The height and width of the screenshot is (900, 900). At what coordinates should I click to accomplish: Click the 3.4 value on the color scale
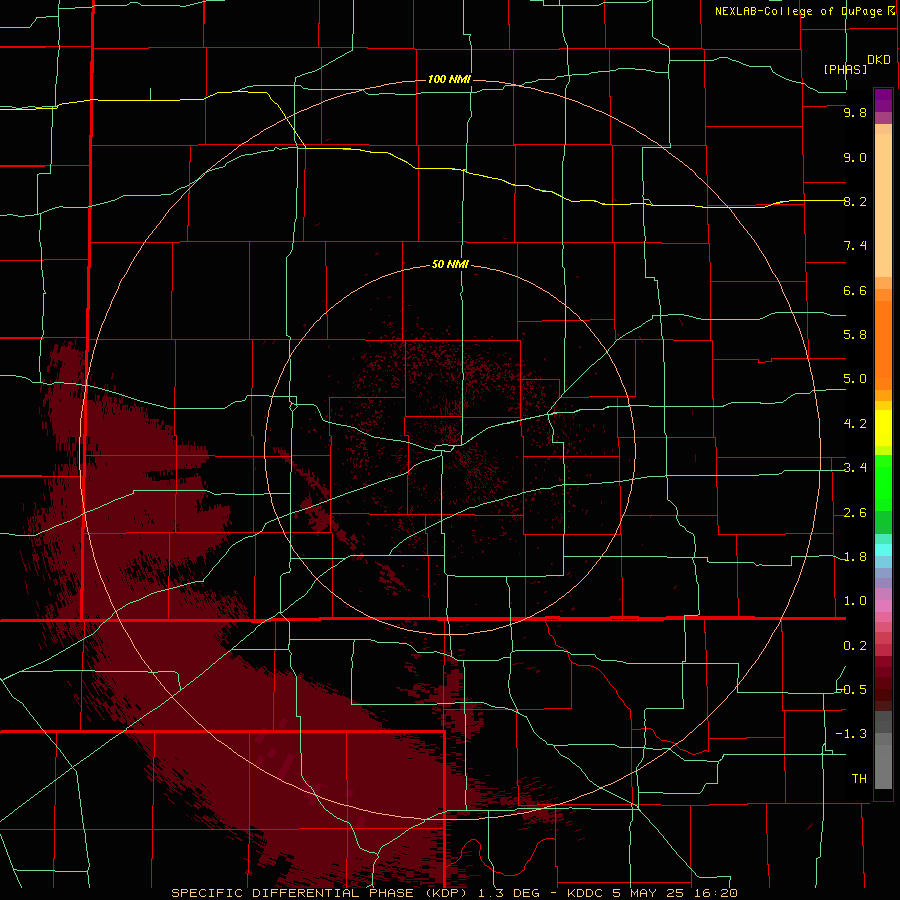tap(855, 468)
